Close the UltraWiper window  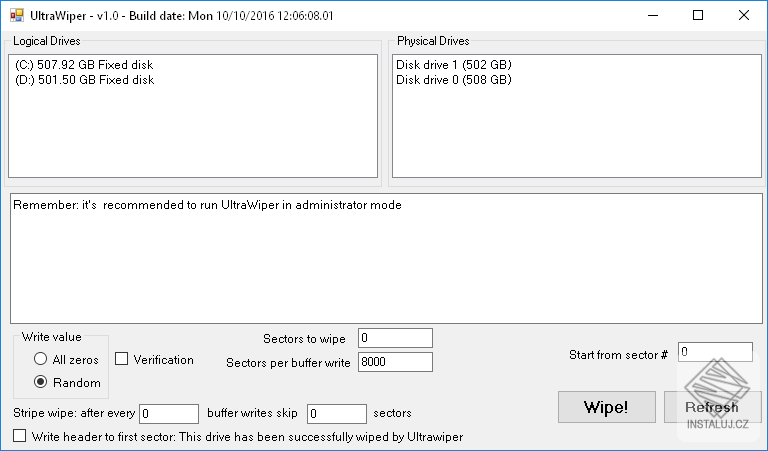point(744,15)
